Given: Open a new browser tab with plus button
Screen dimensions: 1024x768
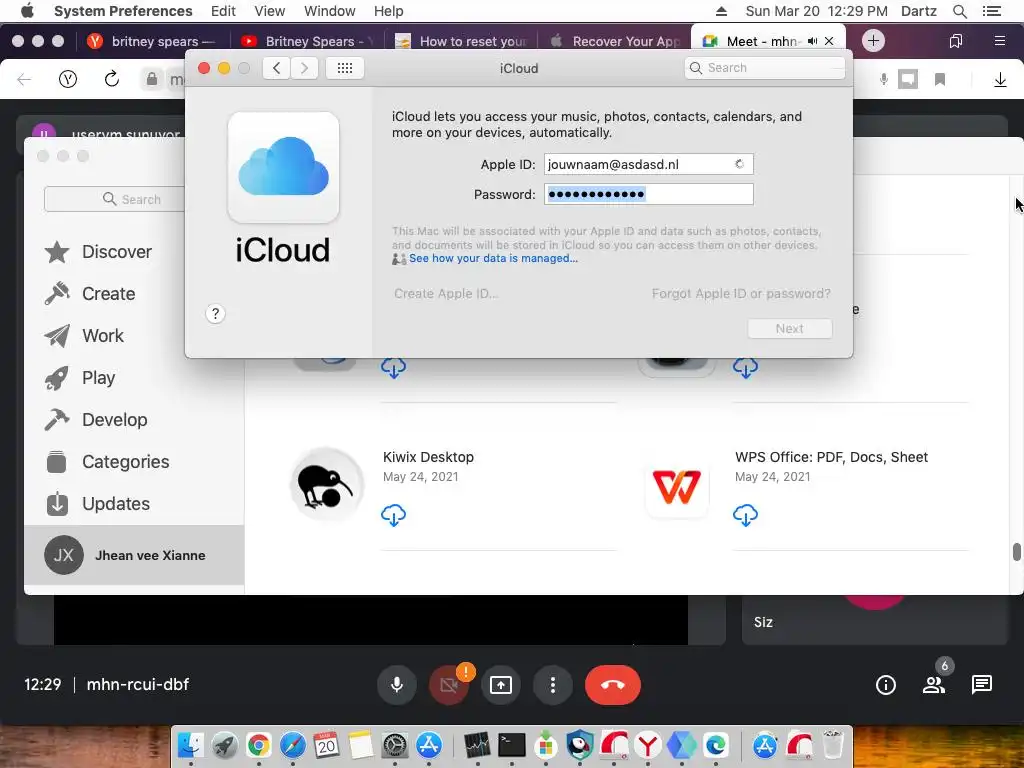Looking at the screenshot, I should coord(873,41).
